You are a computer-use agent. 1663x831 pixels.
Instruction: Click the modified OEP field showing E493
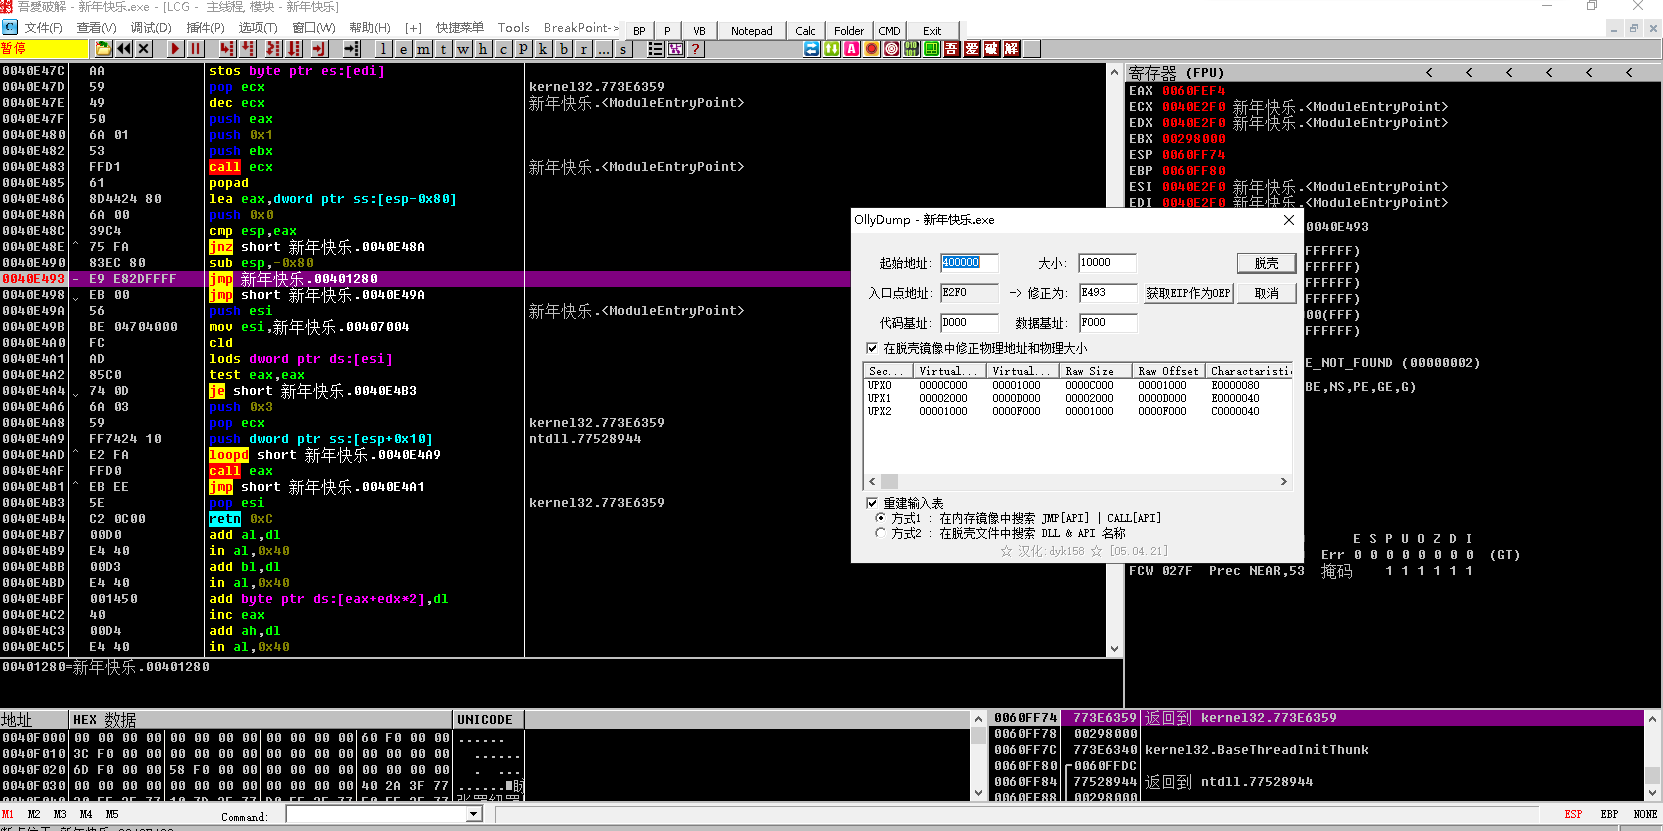(1107, 293)
